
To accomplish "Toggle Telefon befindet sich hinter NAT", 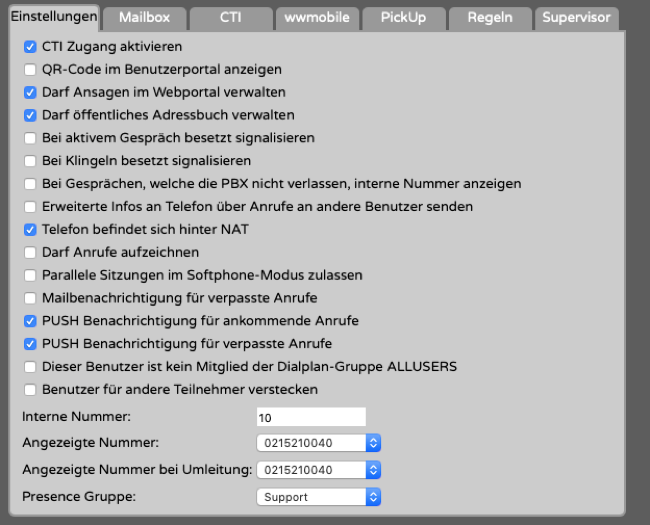I will click(30, 229).
